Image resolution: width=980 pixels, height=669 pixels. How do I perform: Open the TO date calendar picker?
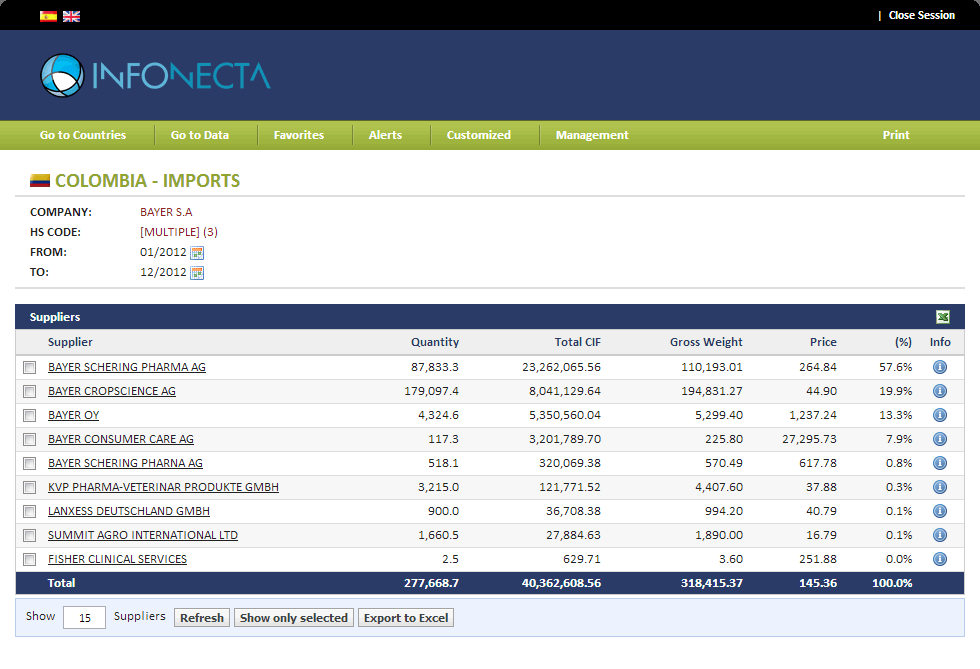[x=197, y=273]
